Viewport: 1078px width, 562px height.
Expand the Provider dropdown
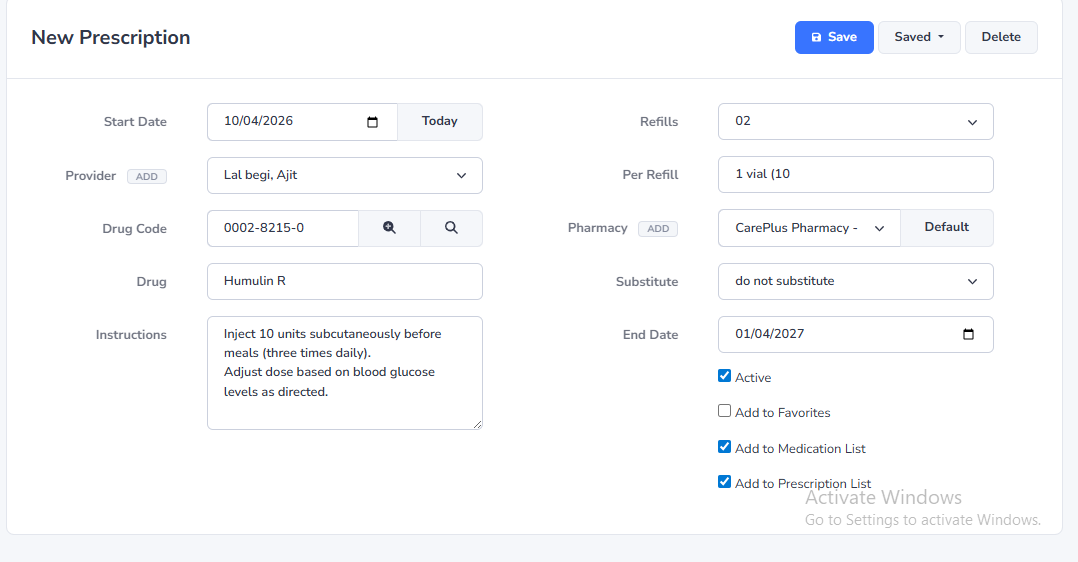click(x=344, y=175)
